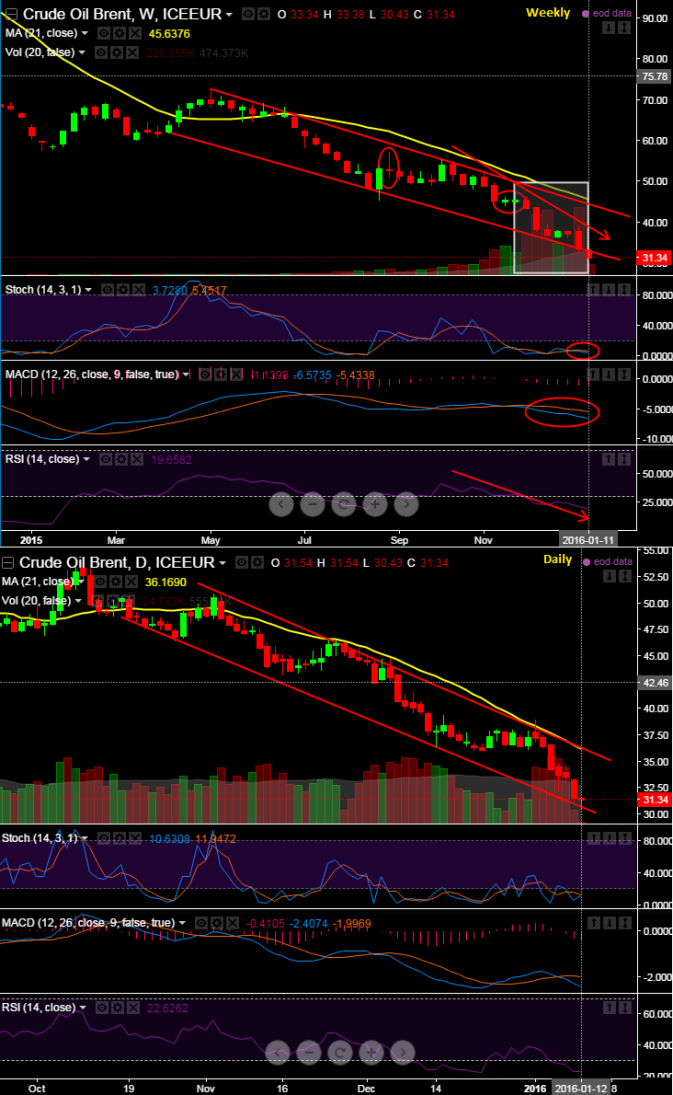Zoom out weekly chart with minus button
Image resolution: width=673 pixels, height=1095 pixels.
(x=313, y=504)
